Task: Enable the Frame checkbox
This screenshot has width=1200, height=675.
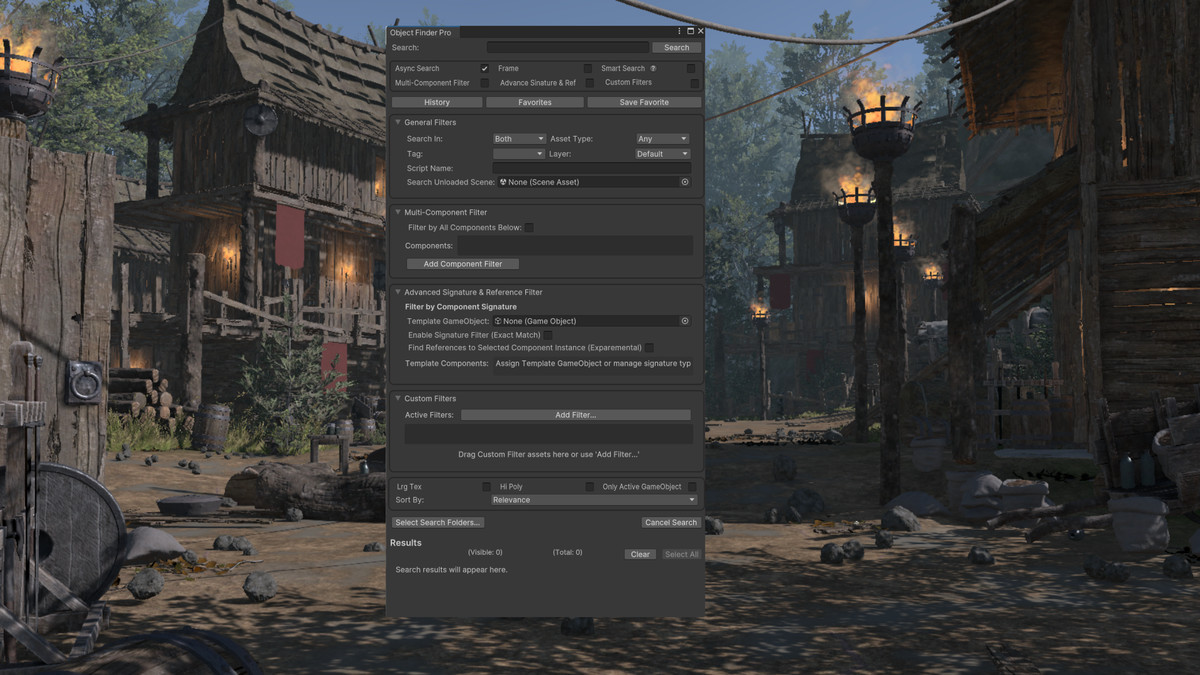Action: (588, 68)
